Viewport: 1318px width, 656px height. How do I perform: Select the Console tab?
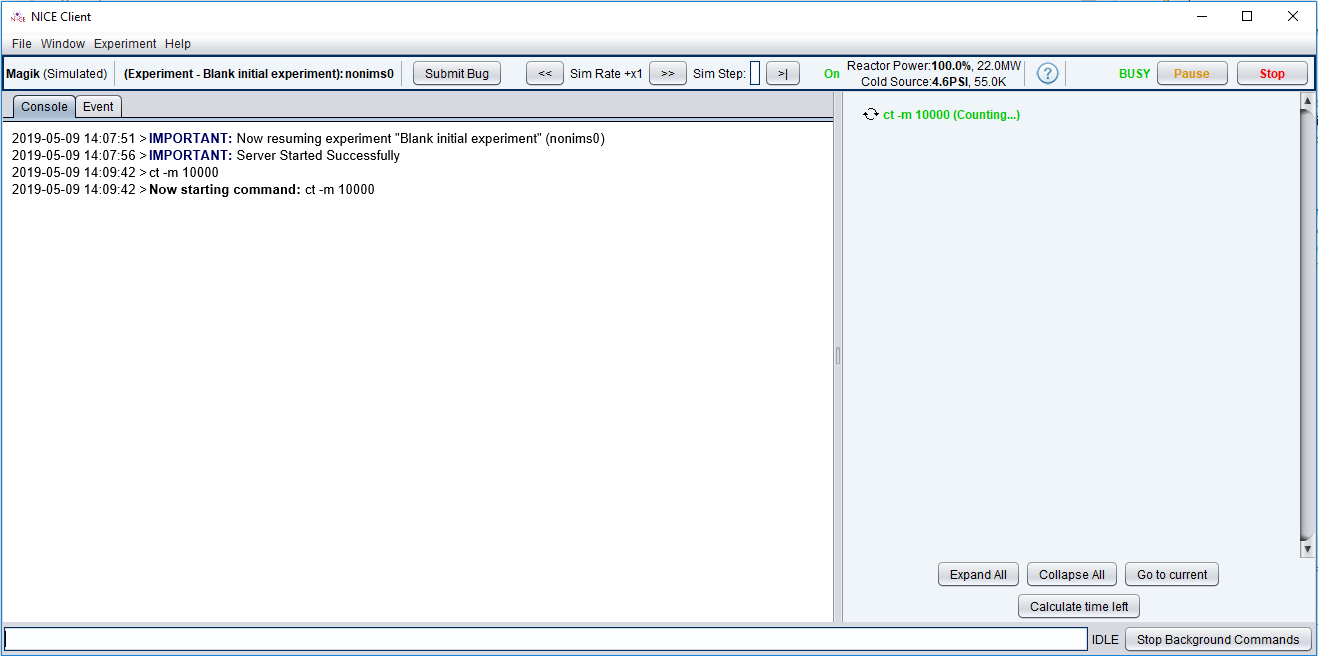pyautogui.click(x=44, y=107)
